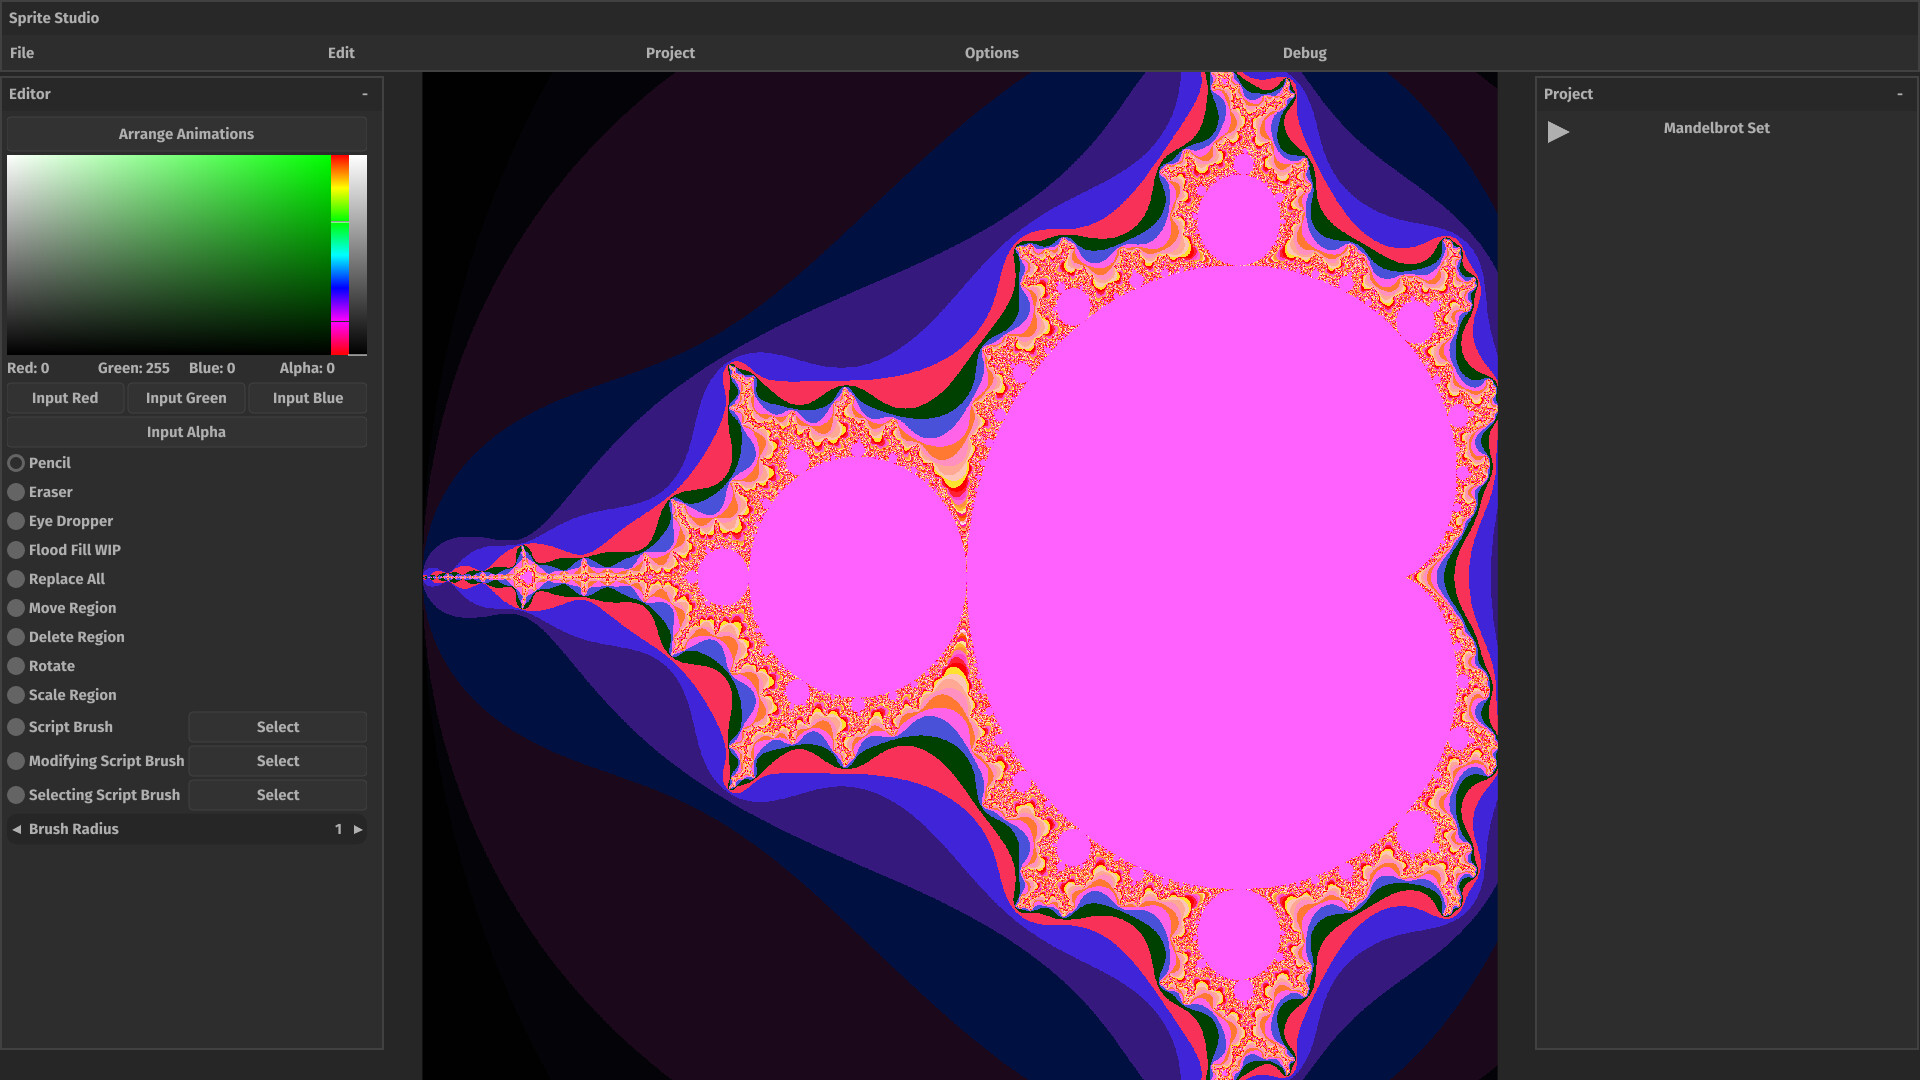This screenshot has height=1080, width=1920.
Task: Select the Pencil tool
Action: coord(16,462)
